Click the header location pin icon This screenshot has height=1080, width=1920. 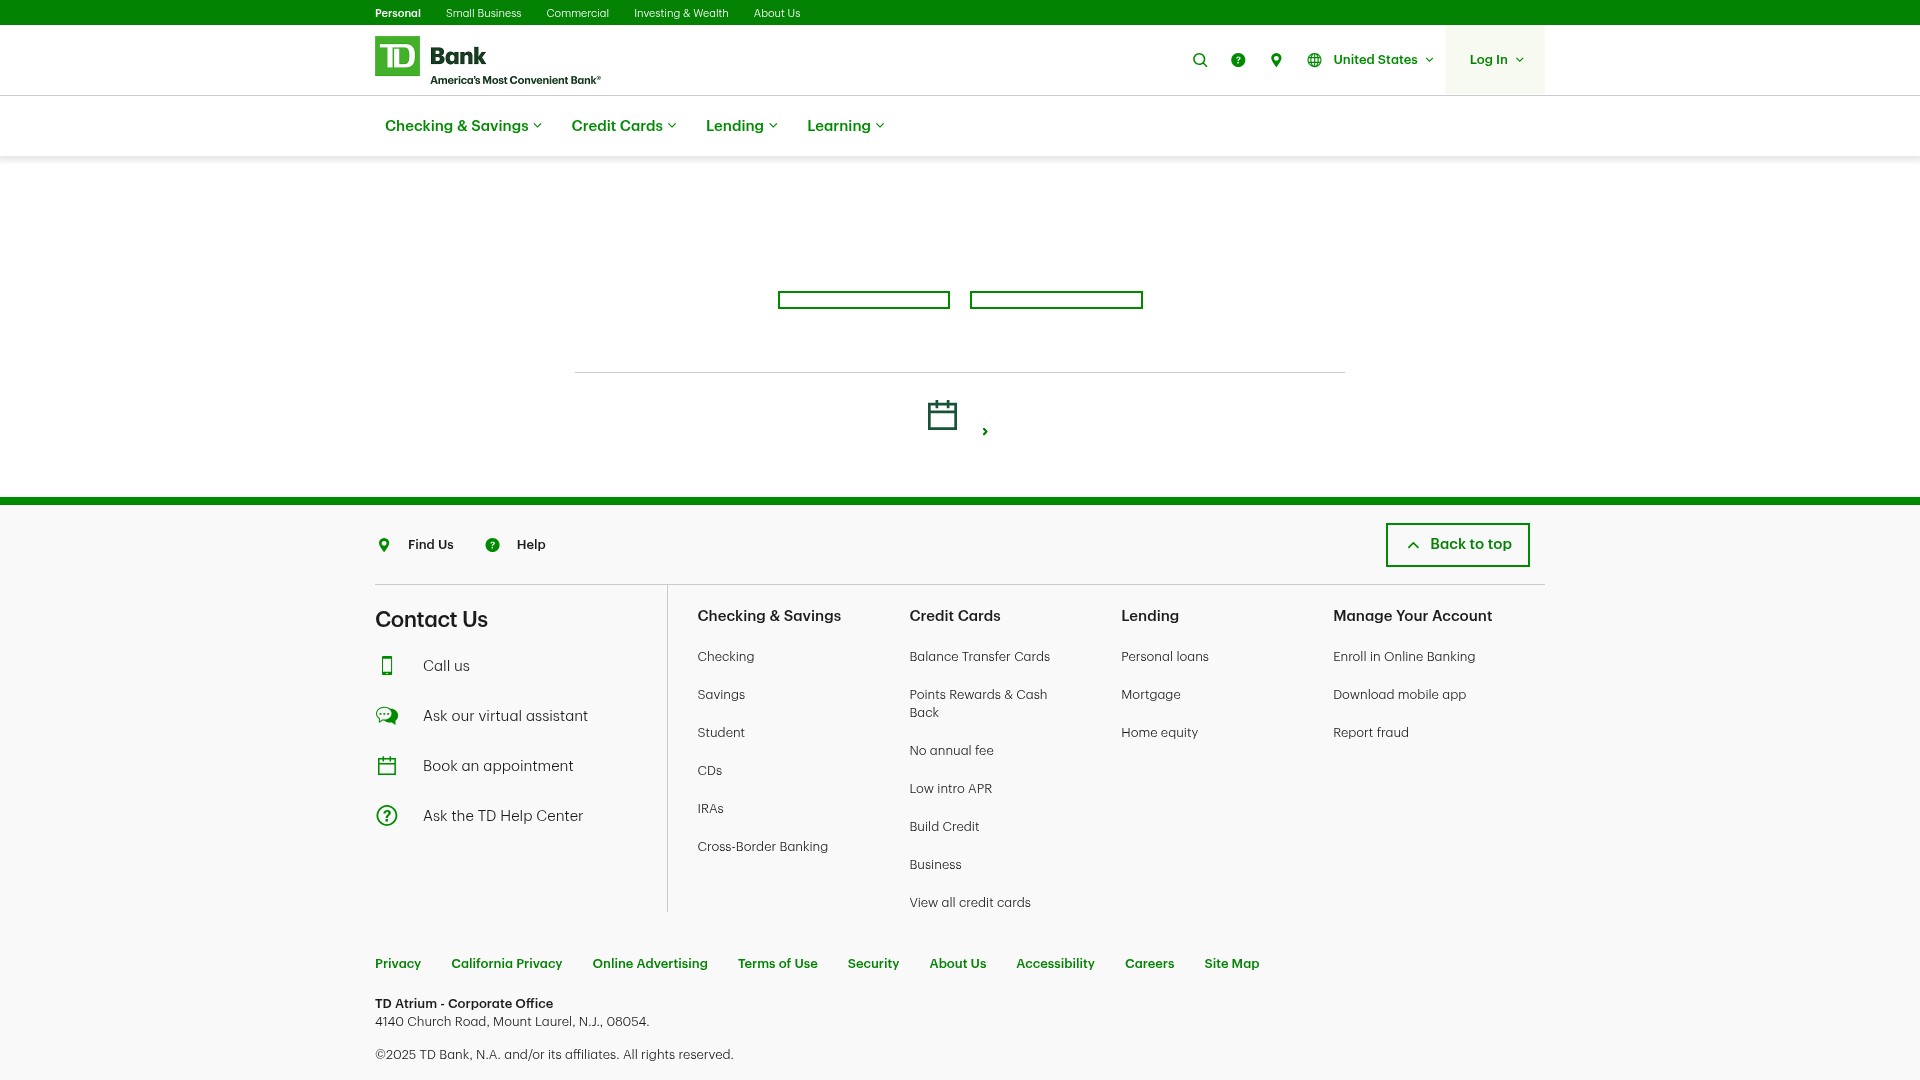coord(1276,60)
